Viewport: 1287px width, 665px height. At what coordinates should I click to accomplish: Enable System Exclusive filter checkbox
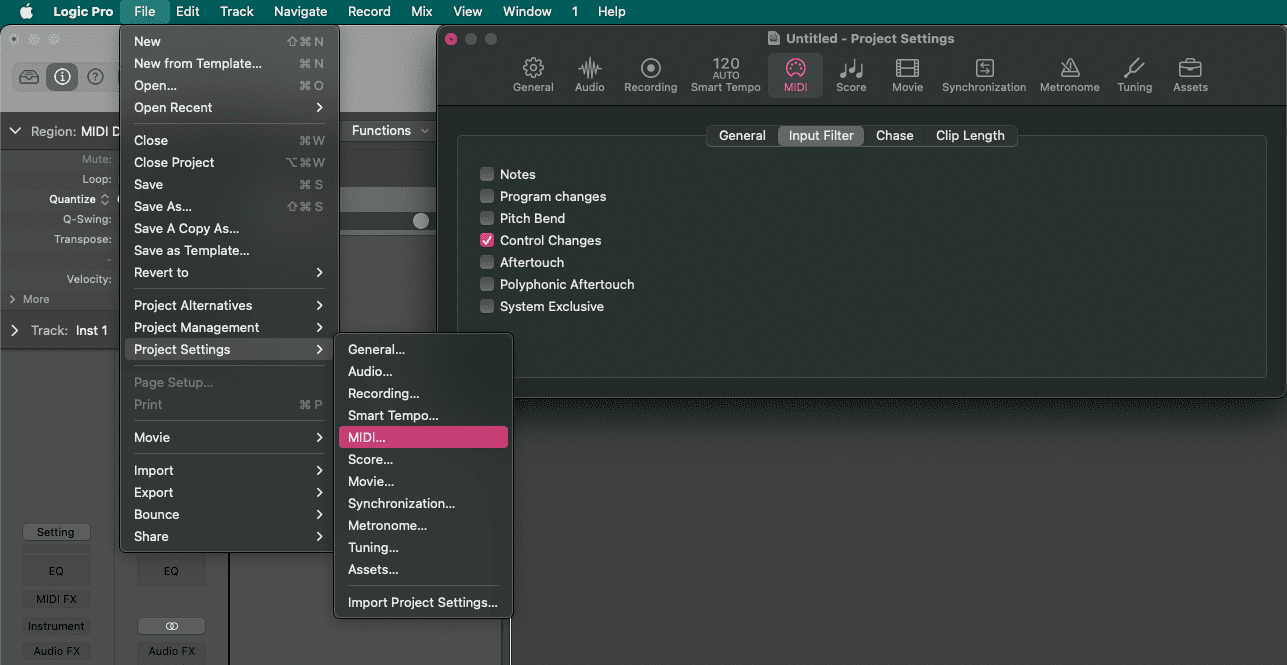tap(487, 306)
